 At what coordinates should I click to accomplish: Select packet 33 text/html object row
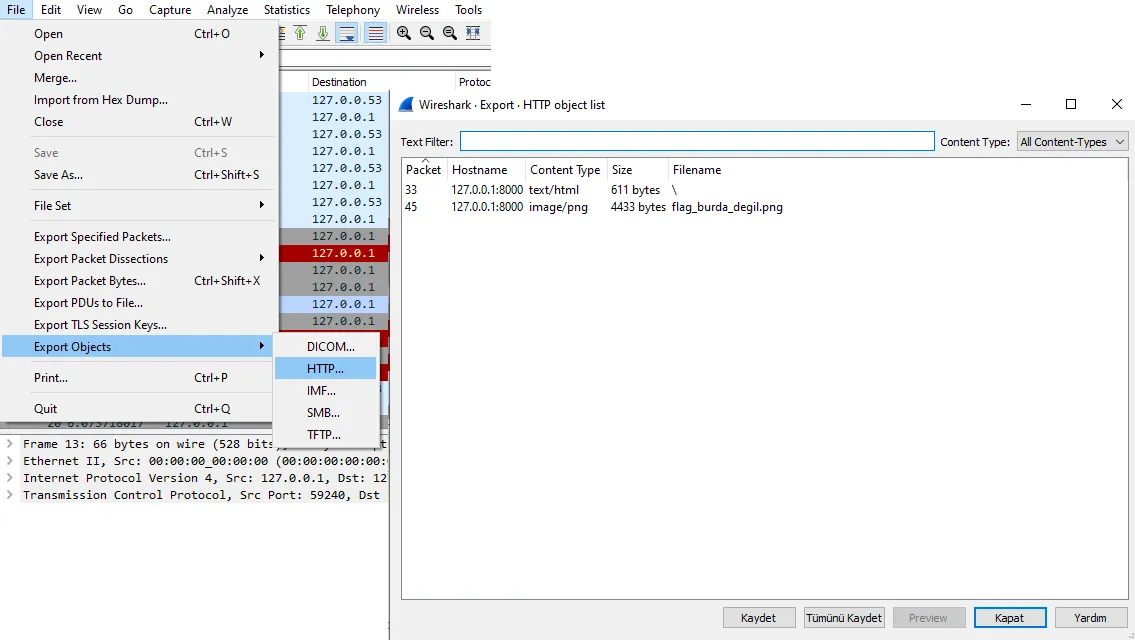(x=764, y=190)
